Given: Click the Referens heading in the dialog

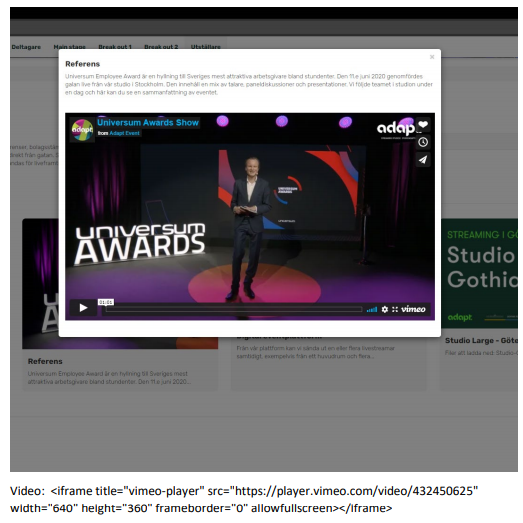Looking at the screenshot, I should coord(82,64).
